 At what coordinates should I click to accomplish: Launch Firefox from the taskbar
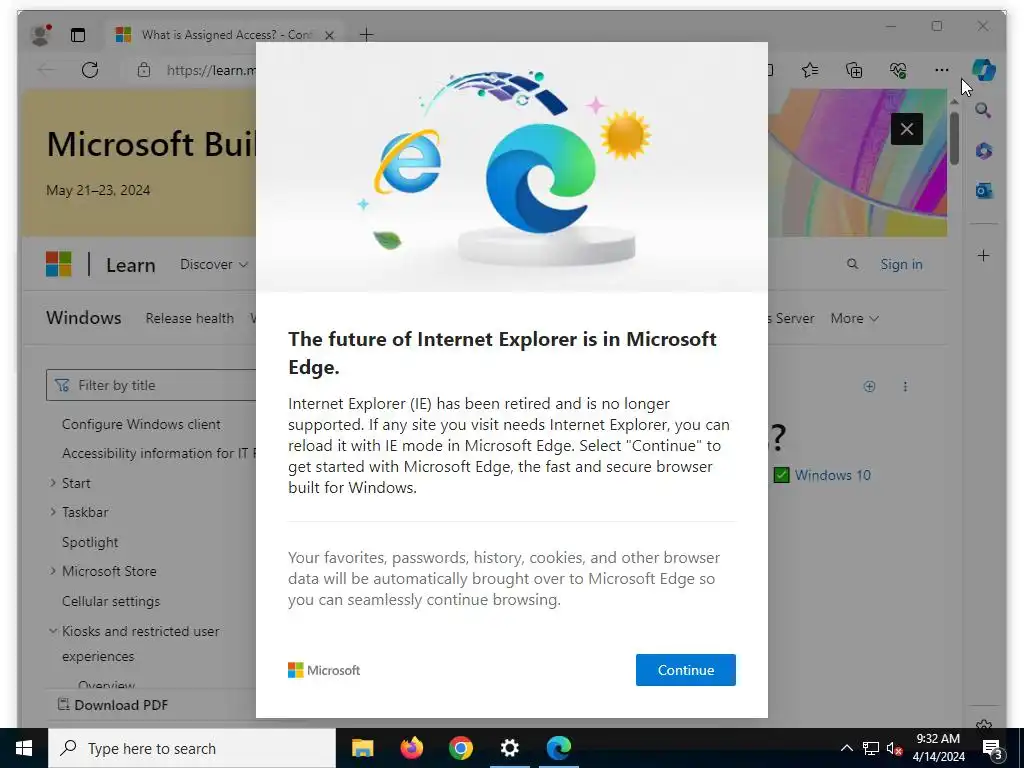click(x=411, y=748)
